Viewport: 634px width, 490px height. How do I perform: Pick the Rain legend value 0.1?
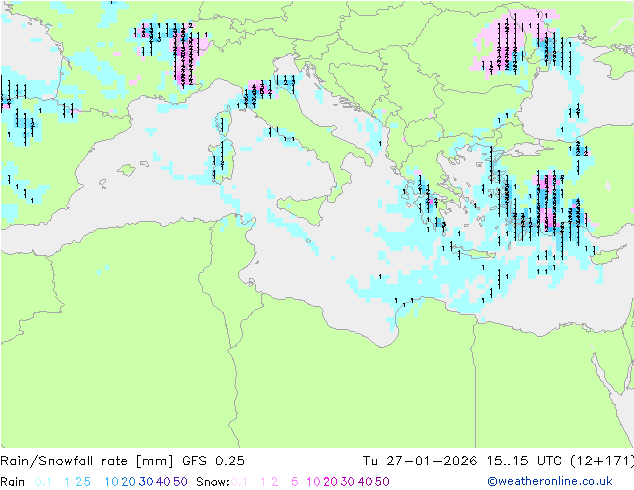43,482
